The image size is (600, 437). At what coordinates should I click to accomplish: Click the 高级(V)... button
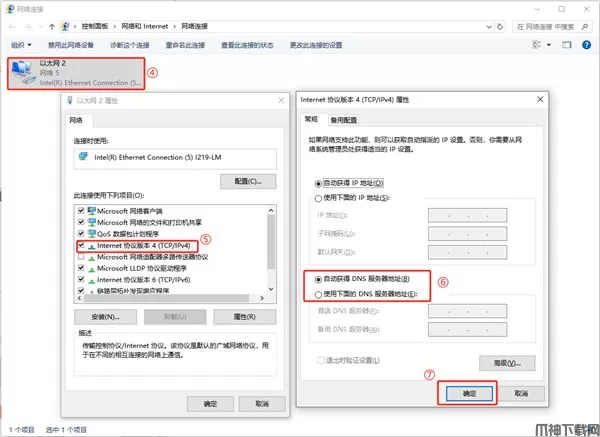click(507, 363)
